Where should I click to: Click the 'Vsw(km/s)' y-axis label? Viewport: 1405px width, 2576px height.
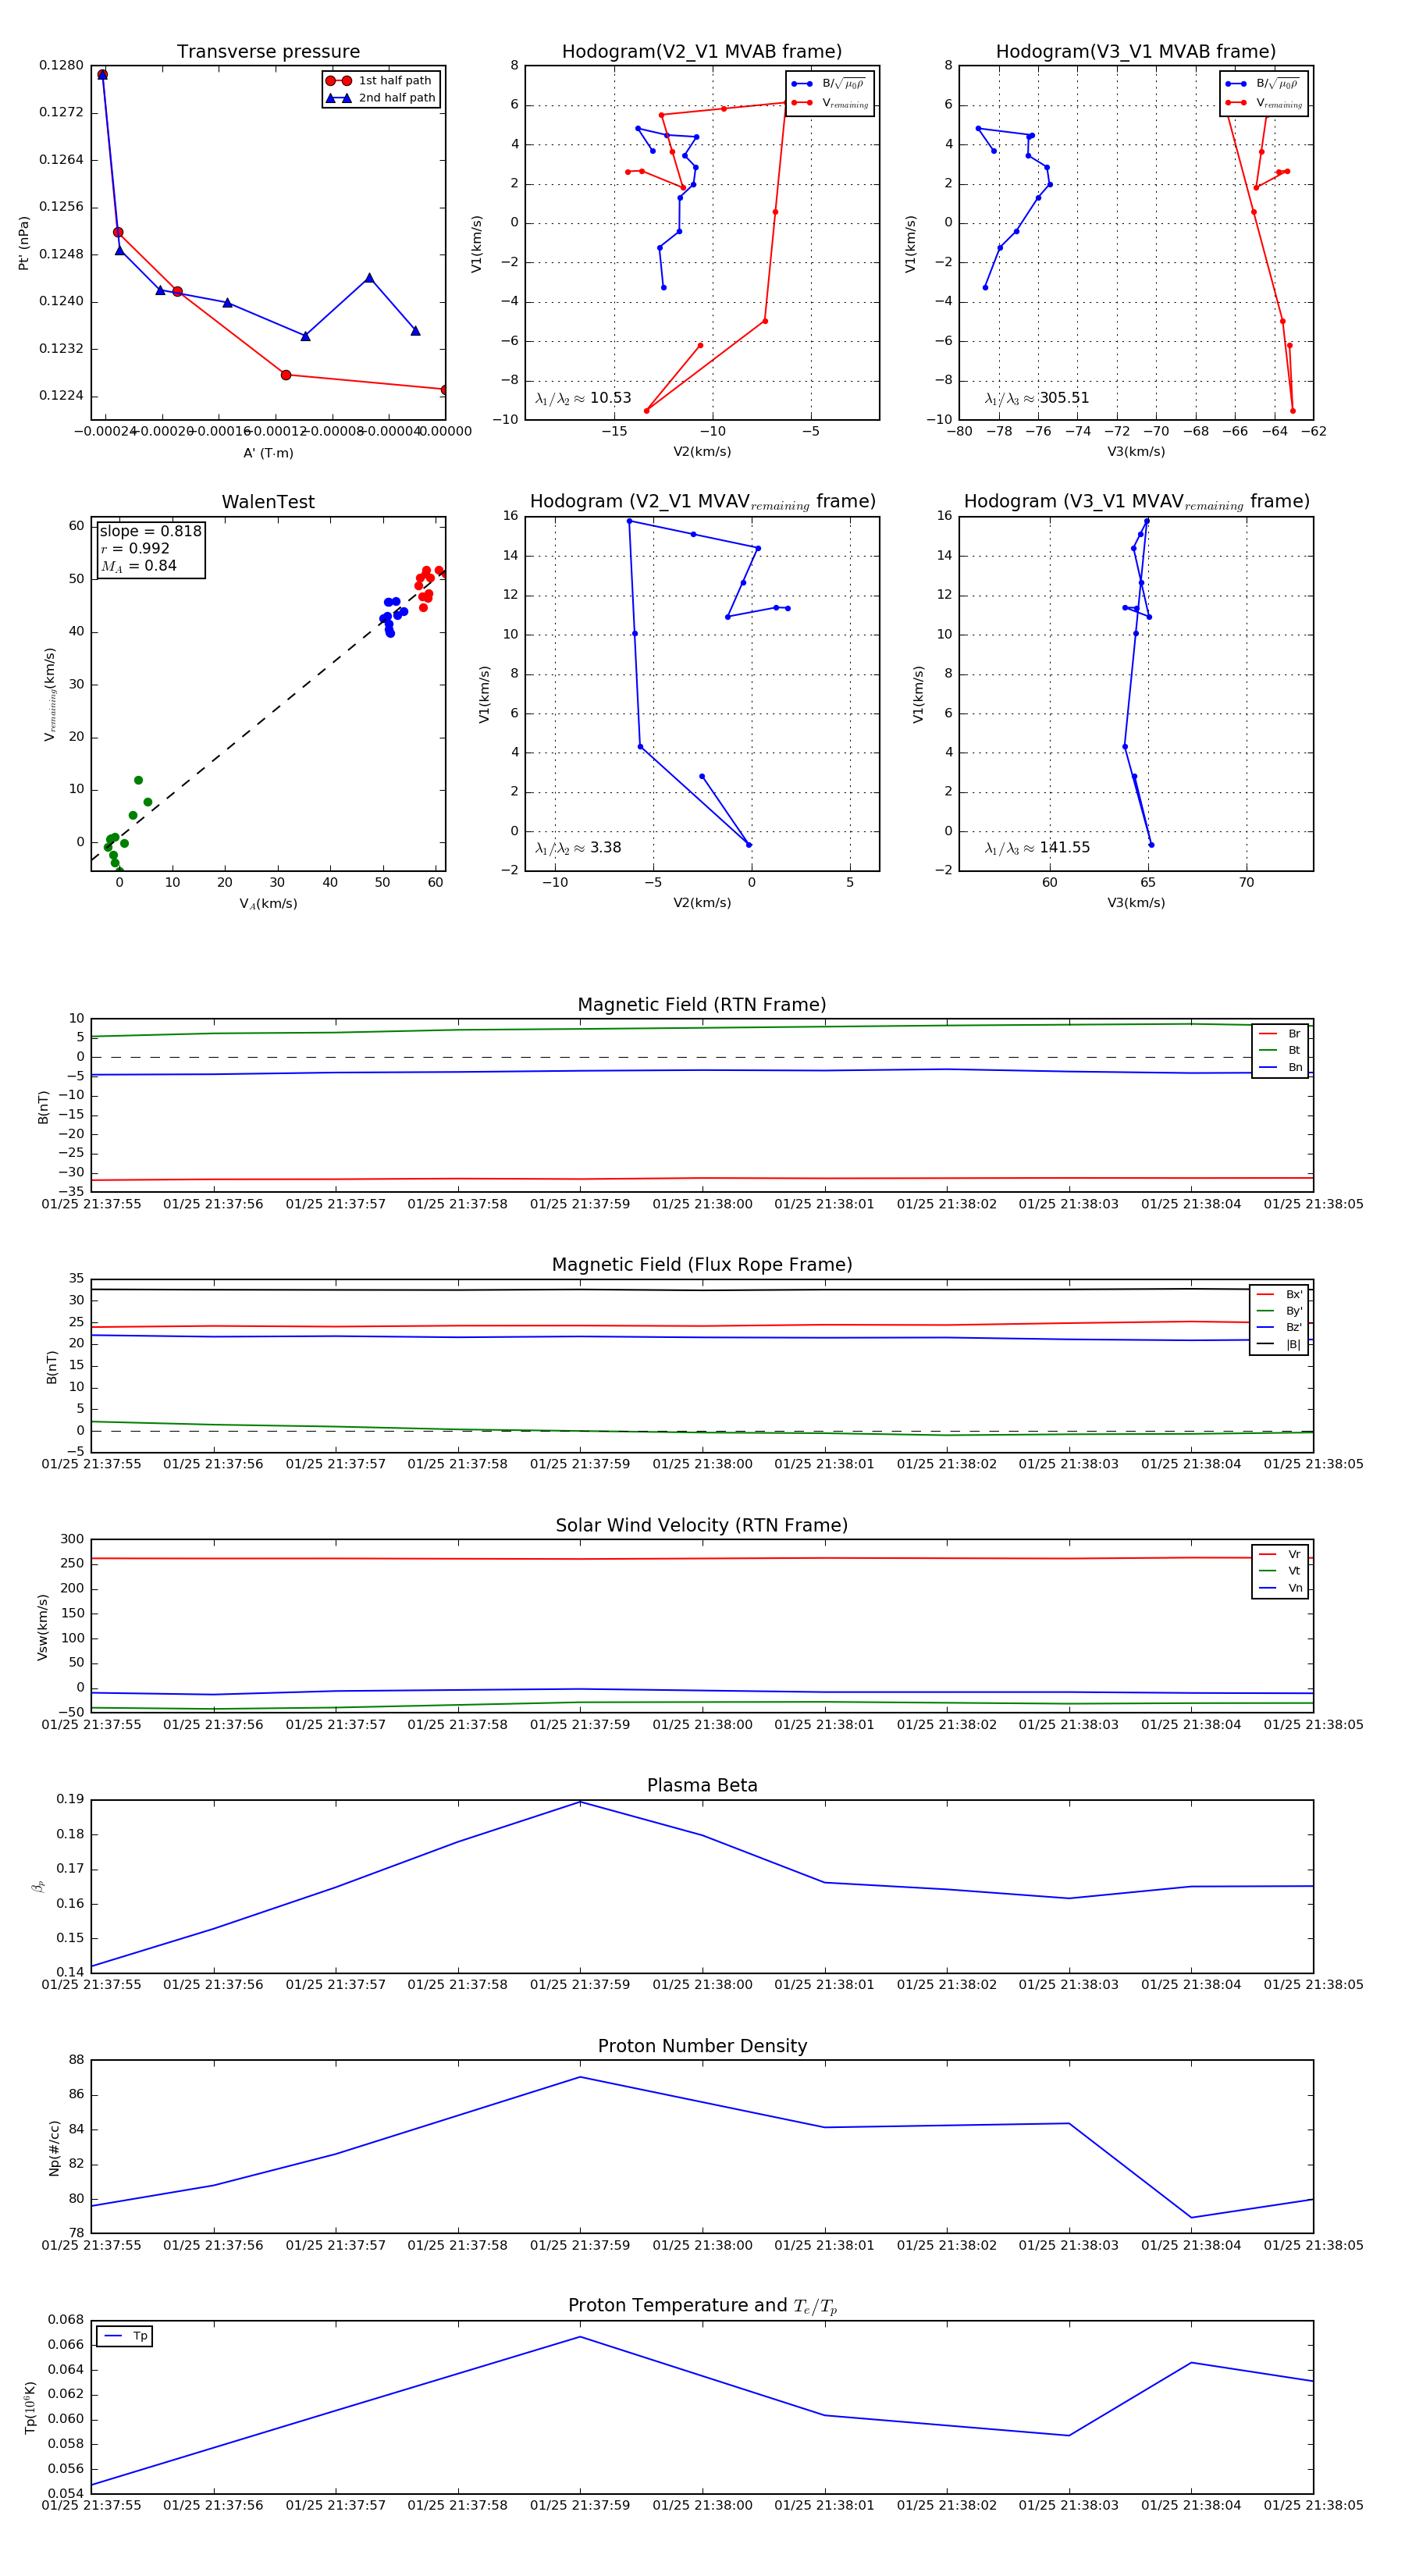coord(43,1627)
